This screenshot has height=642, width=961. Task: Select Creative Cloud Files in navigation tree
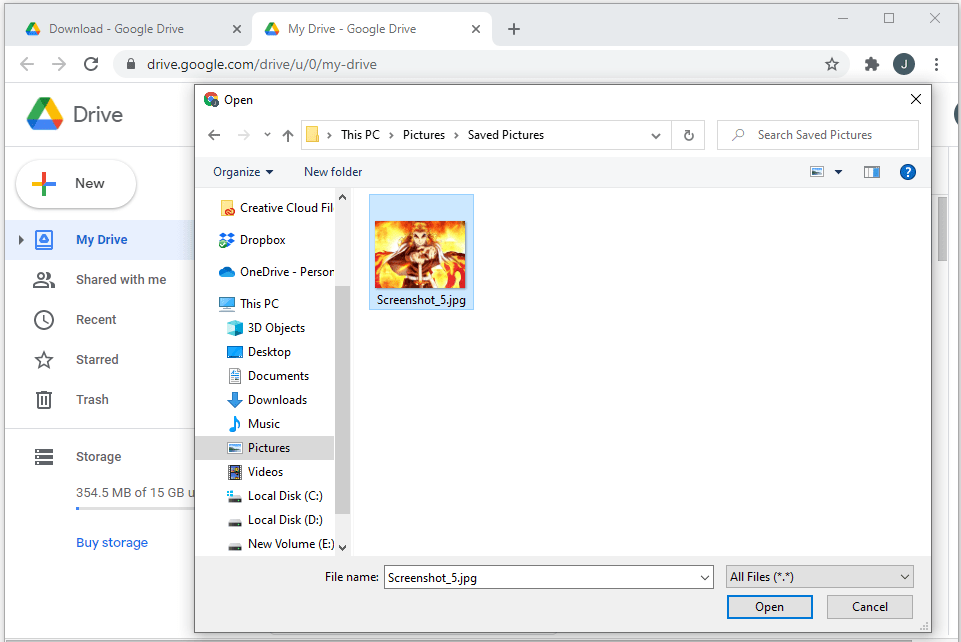point(276,208)
